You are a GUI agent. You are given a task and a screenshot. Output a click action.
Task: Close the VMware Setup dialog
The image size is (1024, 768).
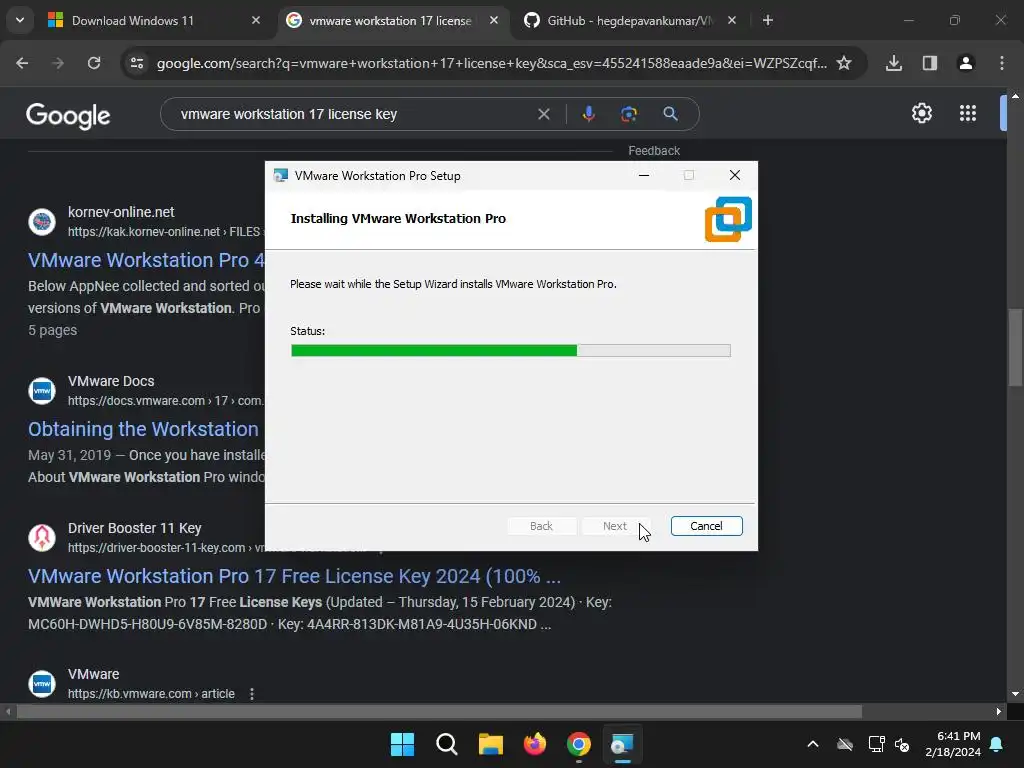click(735, 175)
